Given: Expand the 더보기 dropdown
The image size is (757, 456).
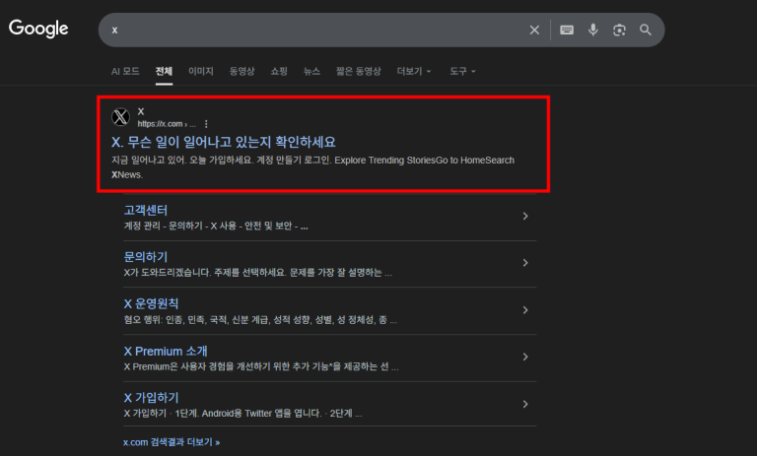Looking at the screenshot, I should [x=414, y=71].
